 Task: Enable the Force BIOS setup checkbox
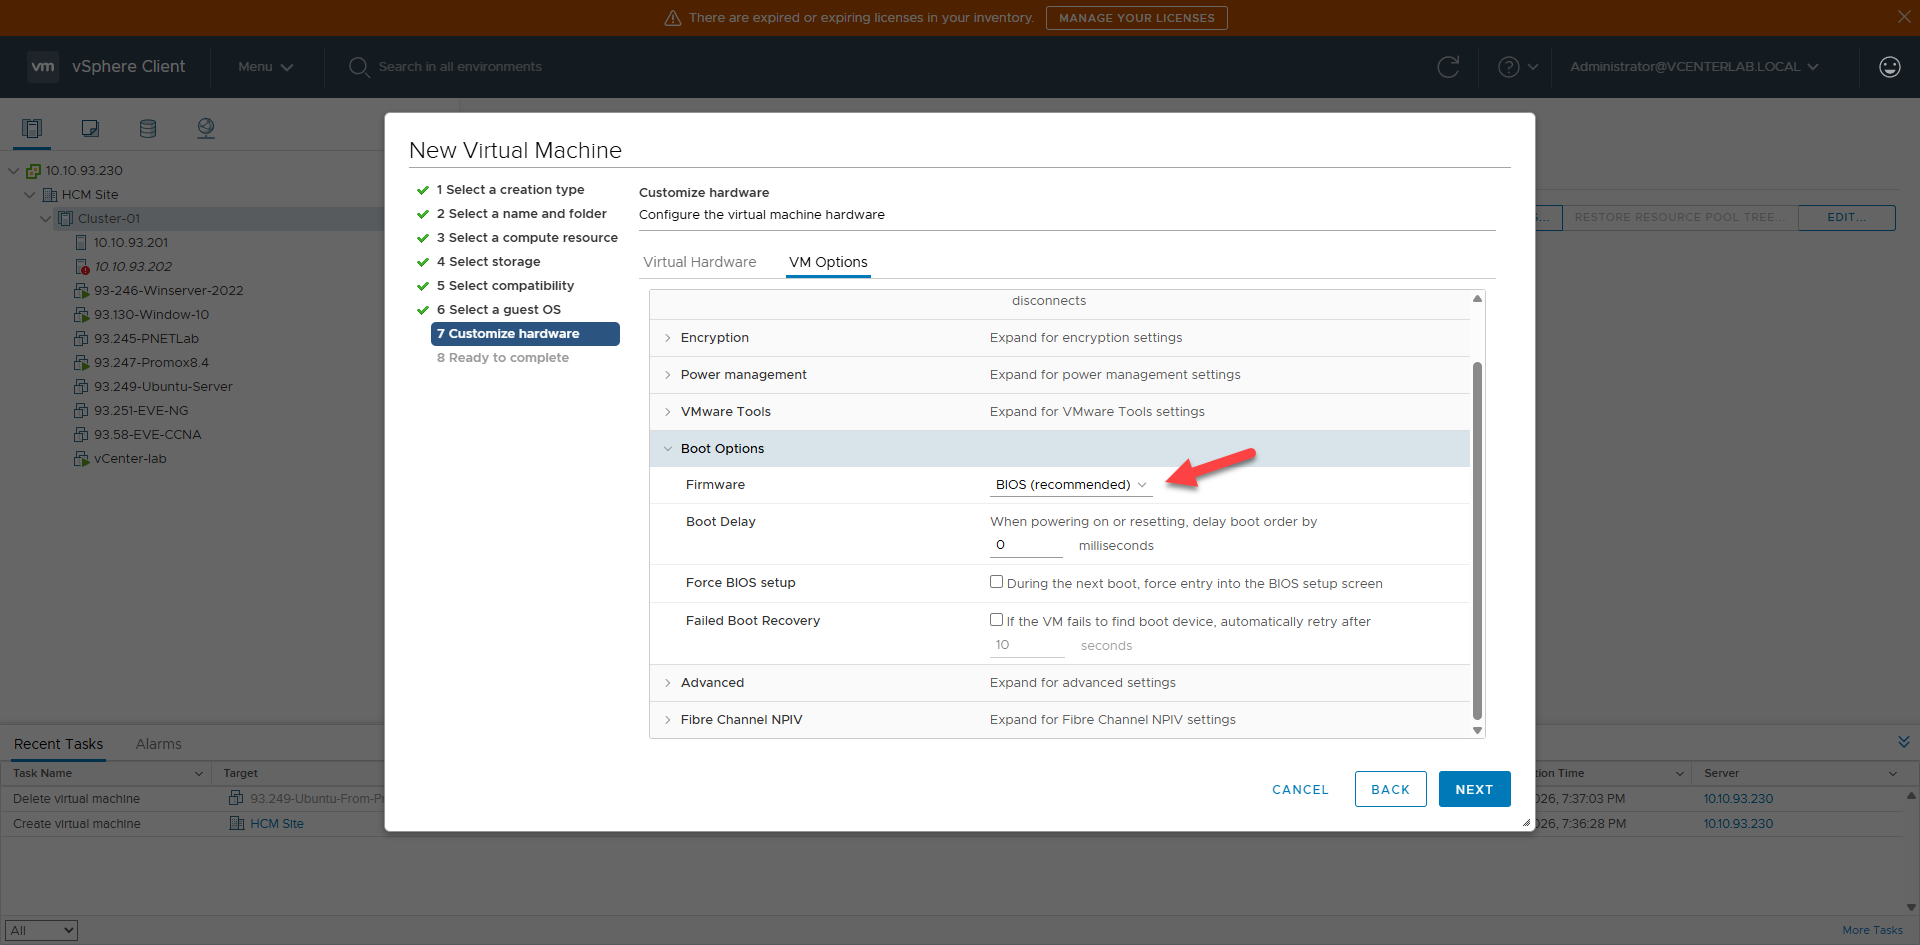tap(996, 581)
